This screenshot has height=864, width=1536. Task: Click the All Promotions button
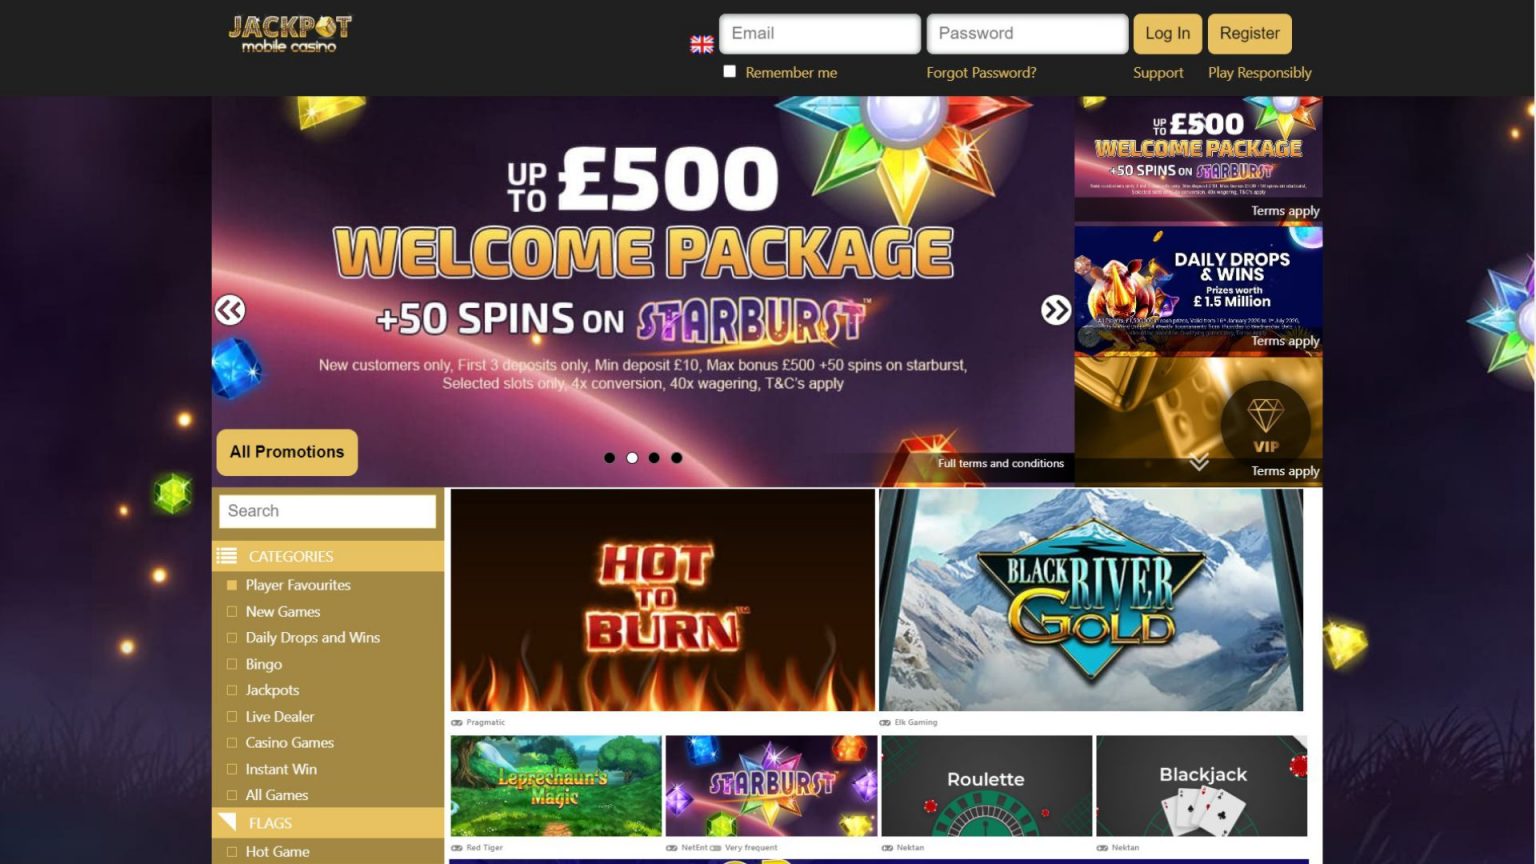(x=287, y=452)
